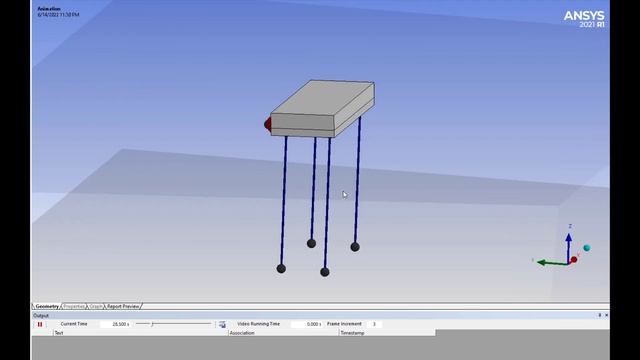Select the rear-left mooring line anchor ball

(311, 244)
